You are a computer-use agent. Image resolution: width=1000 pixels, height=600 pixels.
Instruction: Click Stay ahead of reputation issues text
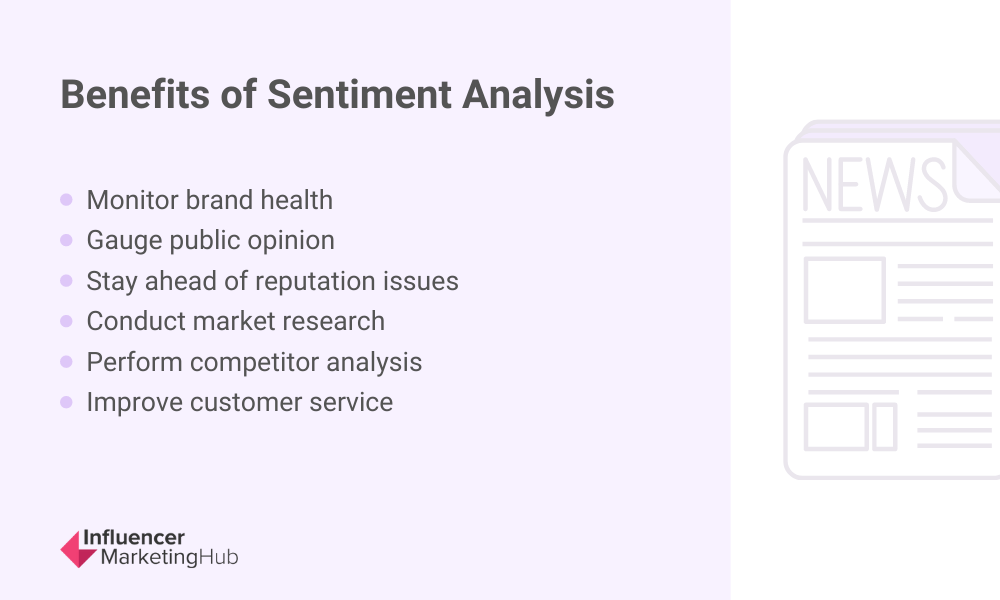272,281
